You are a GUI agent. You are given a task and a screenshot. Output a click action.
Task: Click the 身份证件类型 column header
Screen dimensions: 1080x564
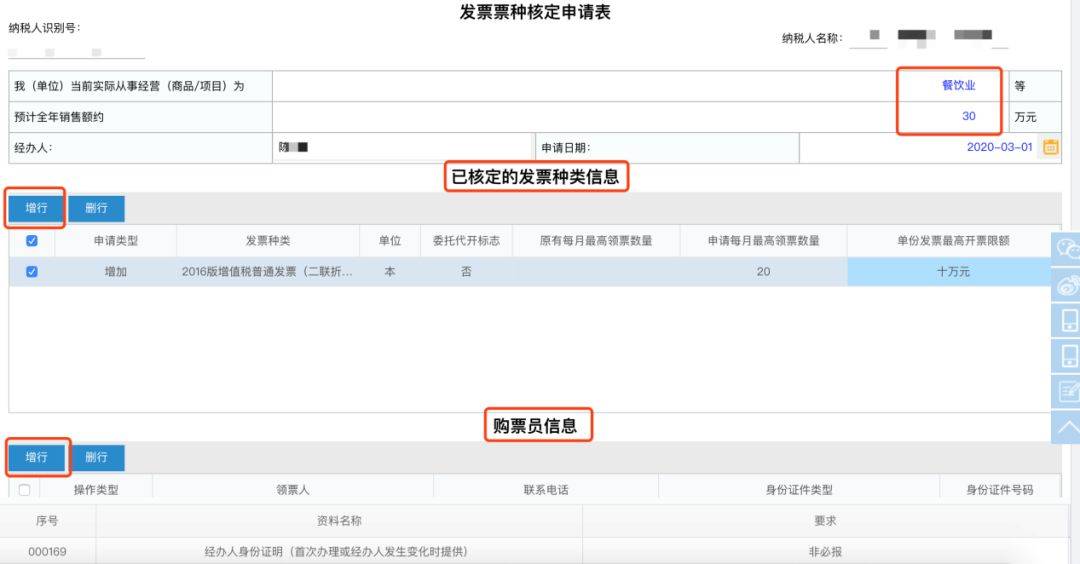(x=799, y=490)
